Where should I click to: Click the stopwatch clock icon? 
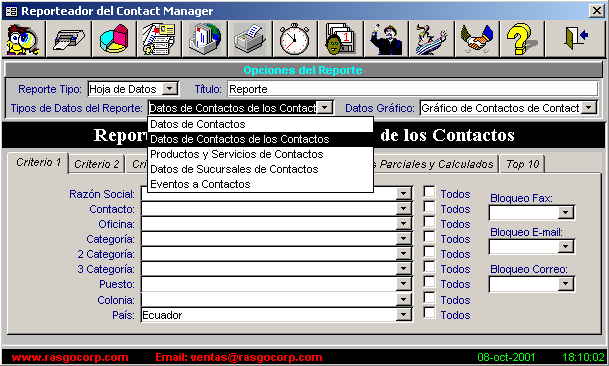coord(295,39)
